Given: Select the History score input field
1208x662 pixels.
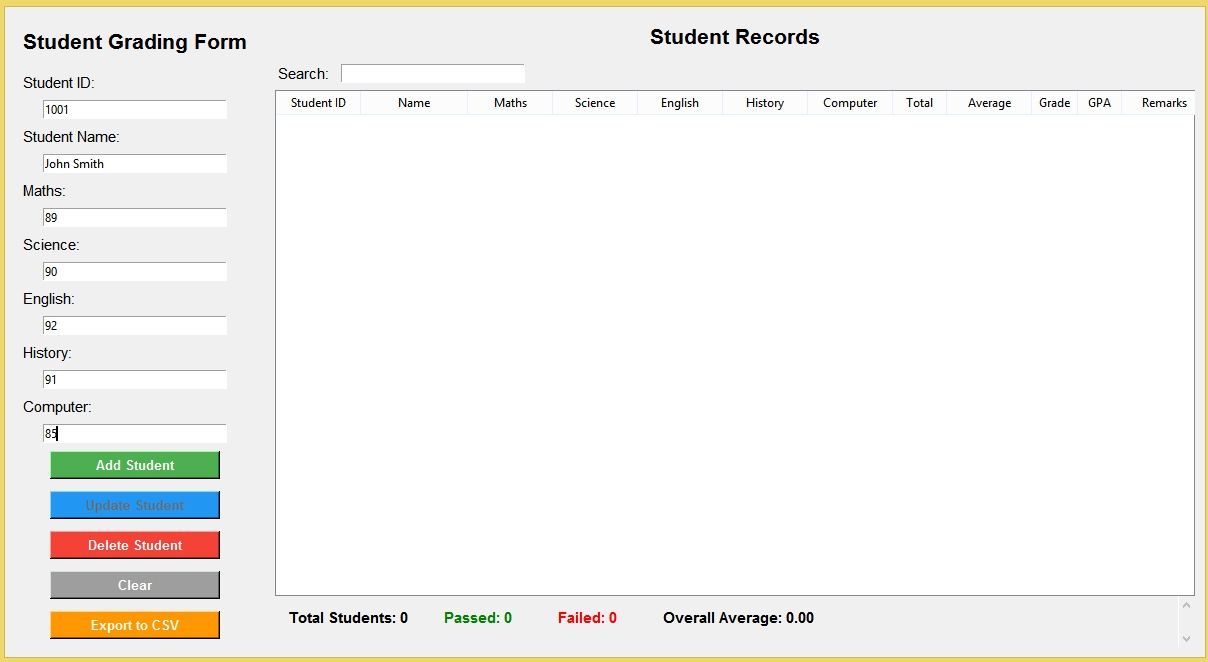Looking at the screenshot, I should click(135, 380).
